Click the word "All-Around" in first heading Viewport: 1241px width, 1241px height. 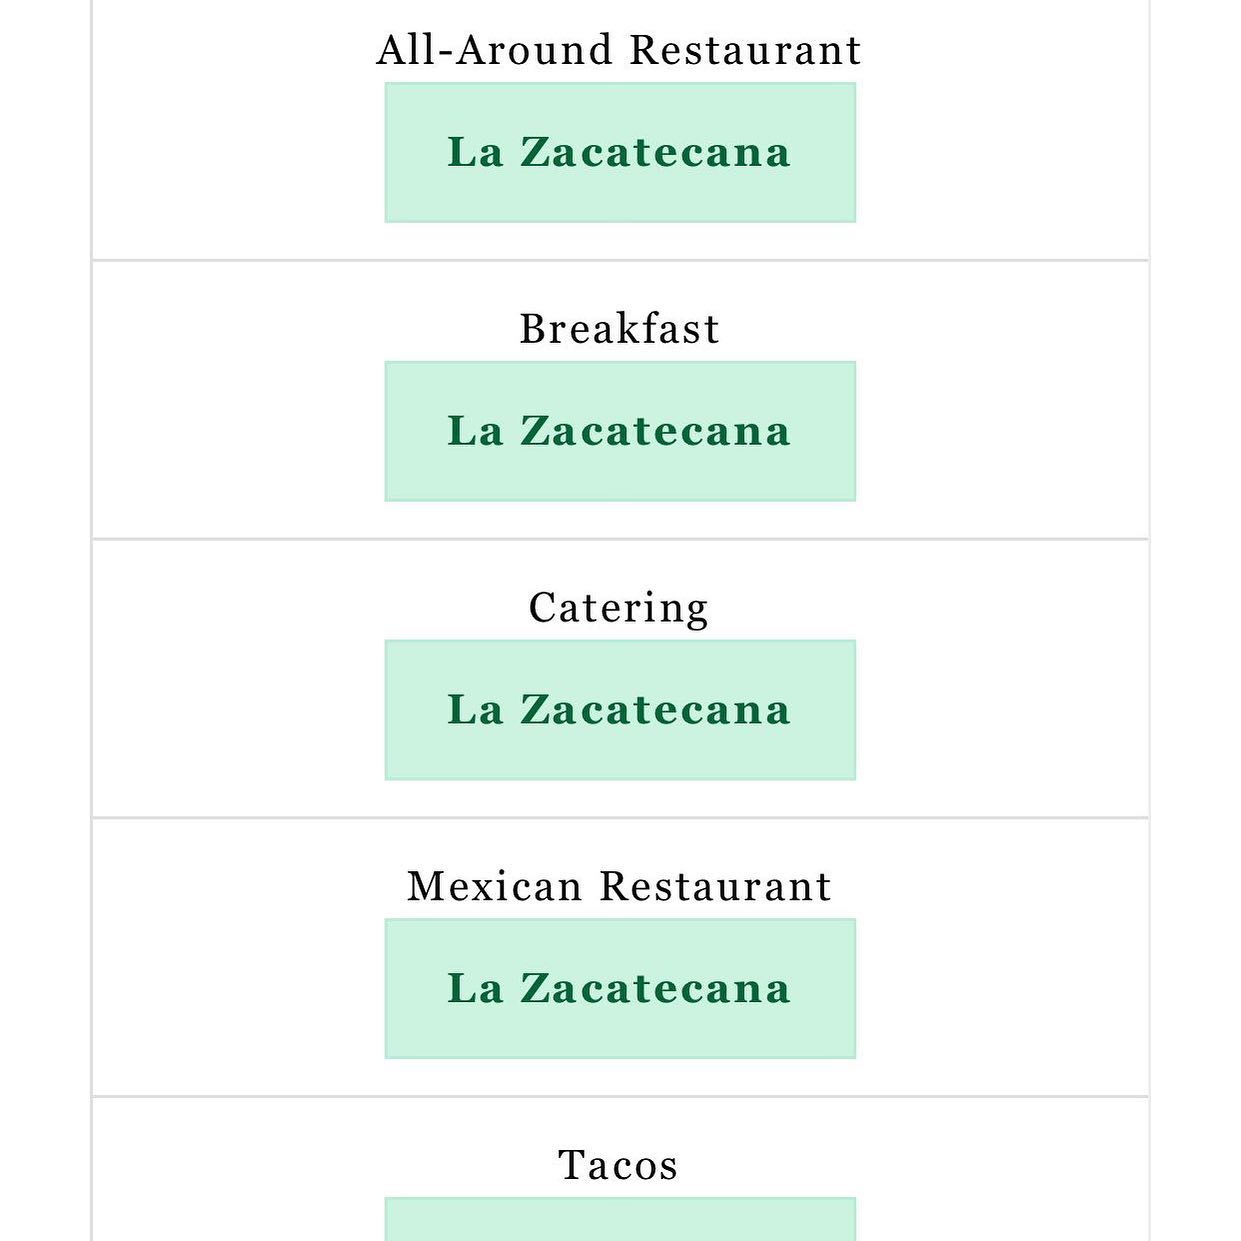tap(495, 50)
